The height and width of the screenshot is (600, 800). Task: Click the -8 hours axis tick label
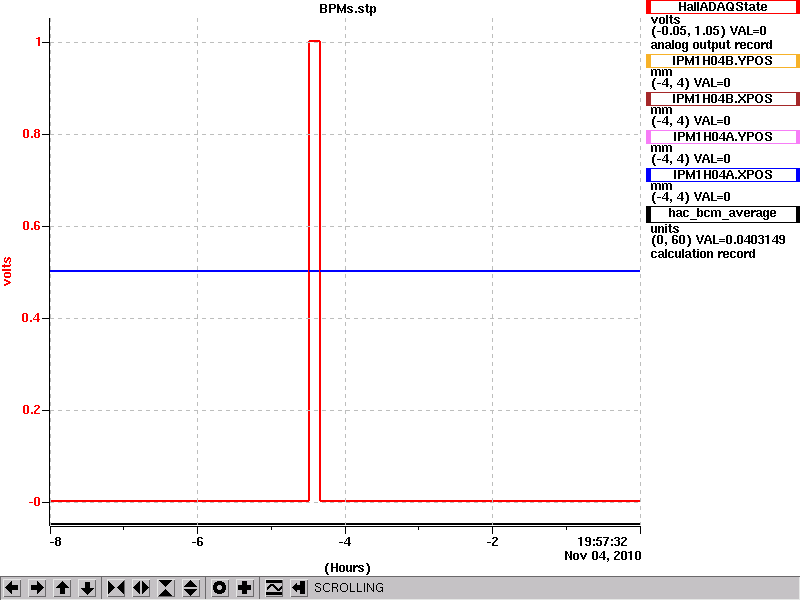pyautogui.click(x=55, y=542)
